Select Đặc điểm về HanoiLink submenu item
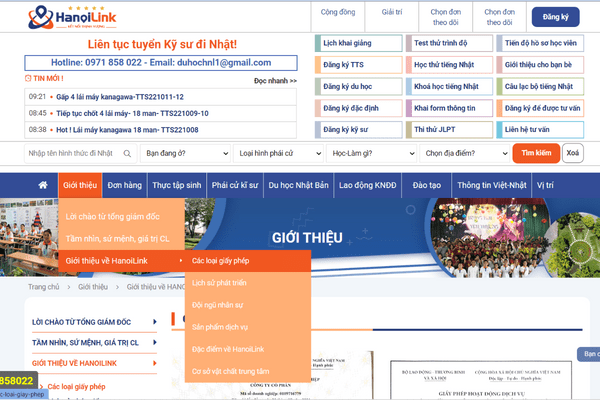 pyautogui.click(x=248, y=349)
